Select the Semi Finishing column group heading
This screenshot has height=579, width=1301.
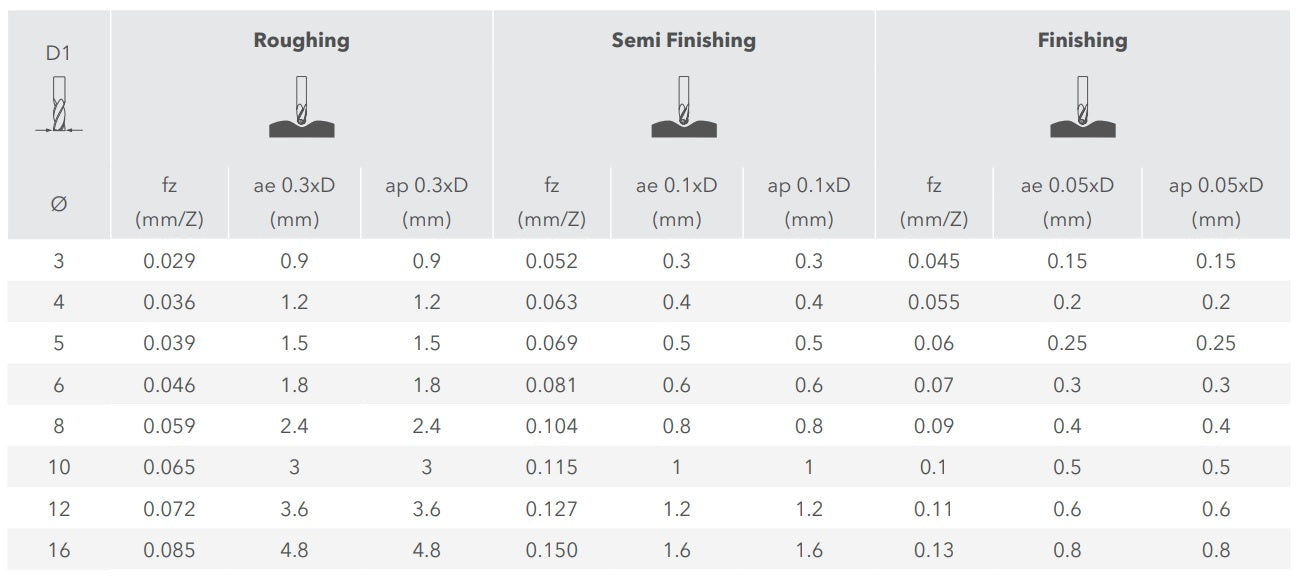click(x=683, y=41)
